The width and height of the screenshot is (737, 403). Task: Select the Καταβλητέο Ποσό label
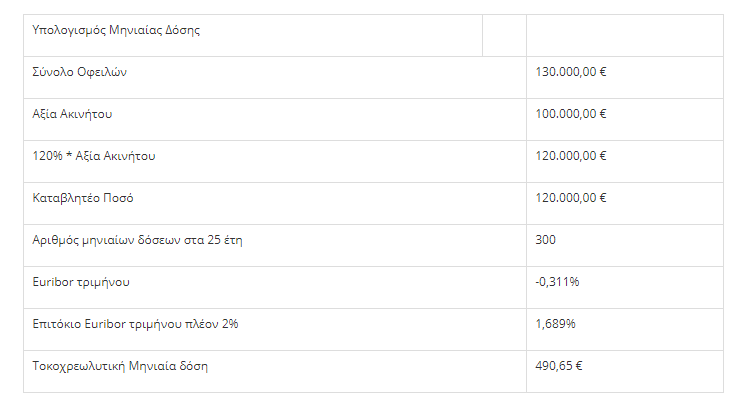point(76,198)
